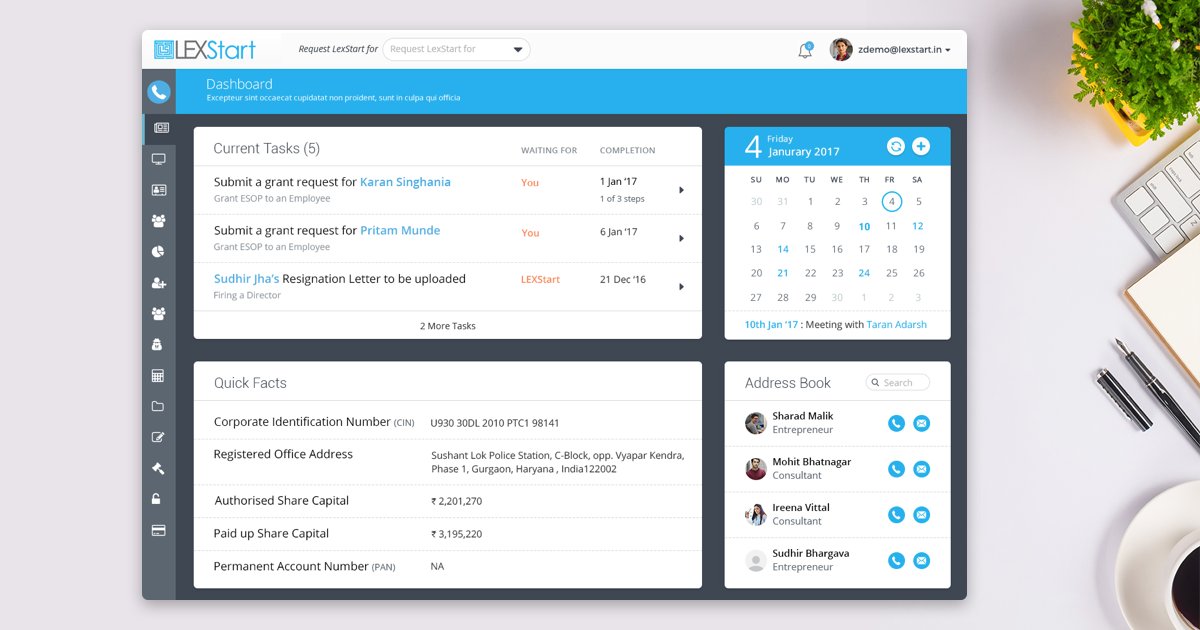This screenshot has height=630, width=1200.
Task: Expand the Pritam Munde task arrow
Action: pos(681,238)
